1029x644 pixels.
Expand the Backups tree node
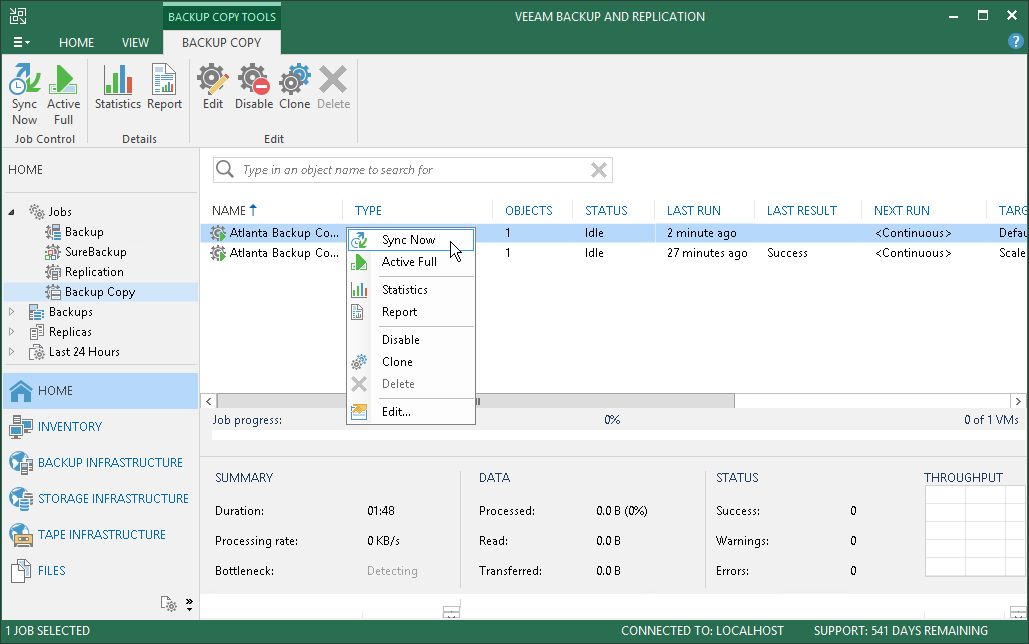pyautogui.click(x=11, y=312)
